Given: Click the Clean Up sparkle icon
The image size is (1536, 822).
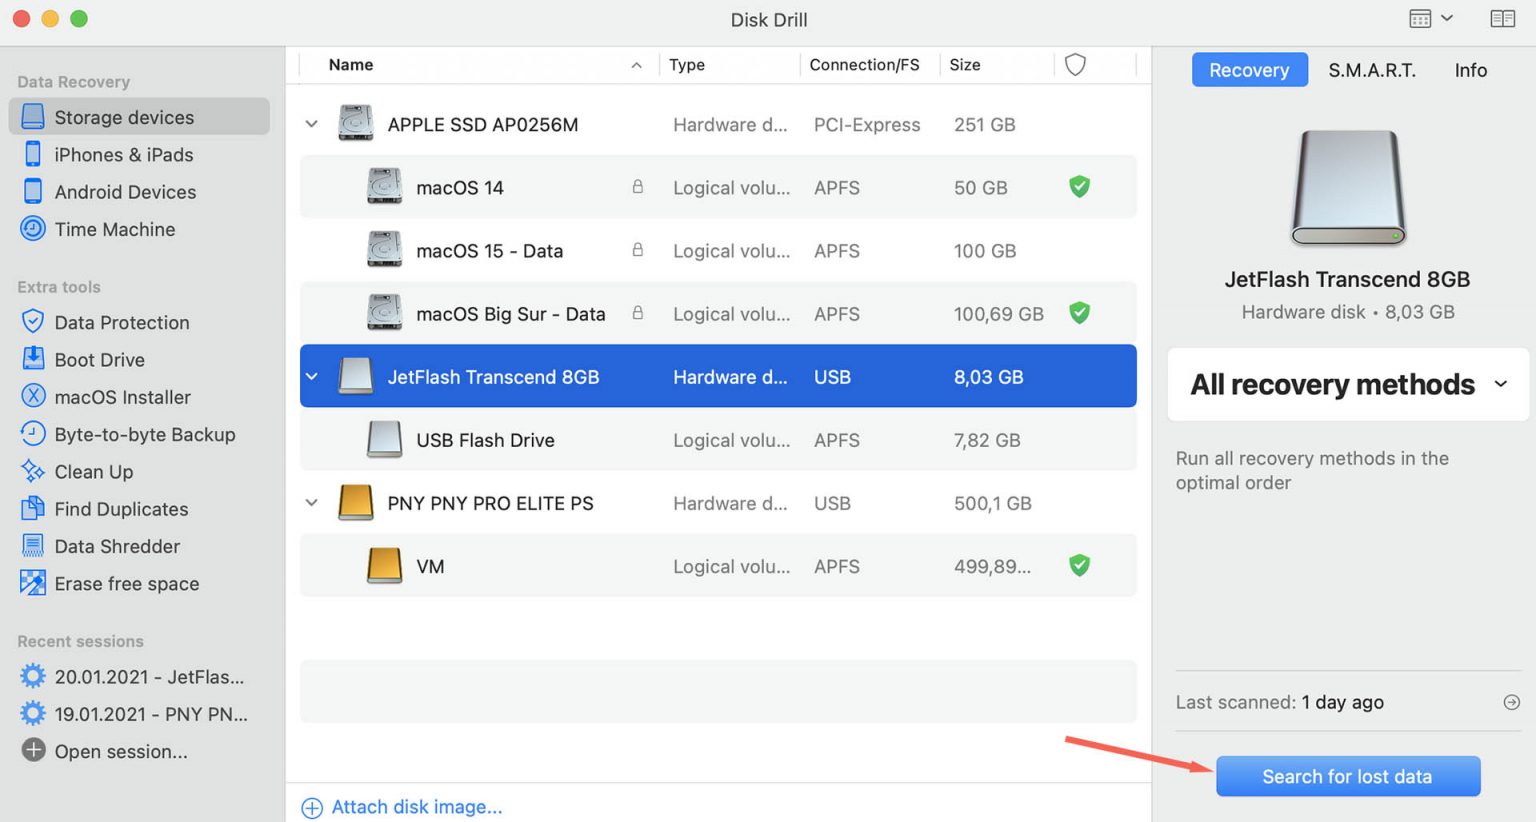Looking at the screenshot, I should [x=33, y=471].
